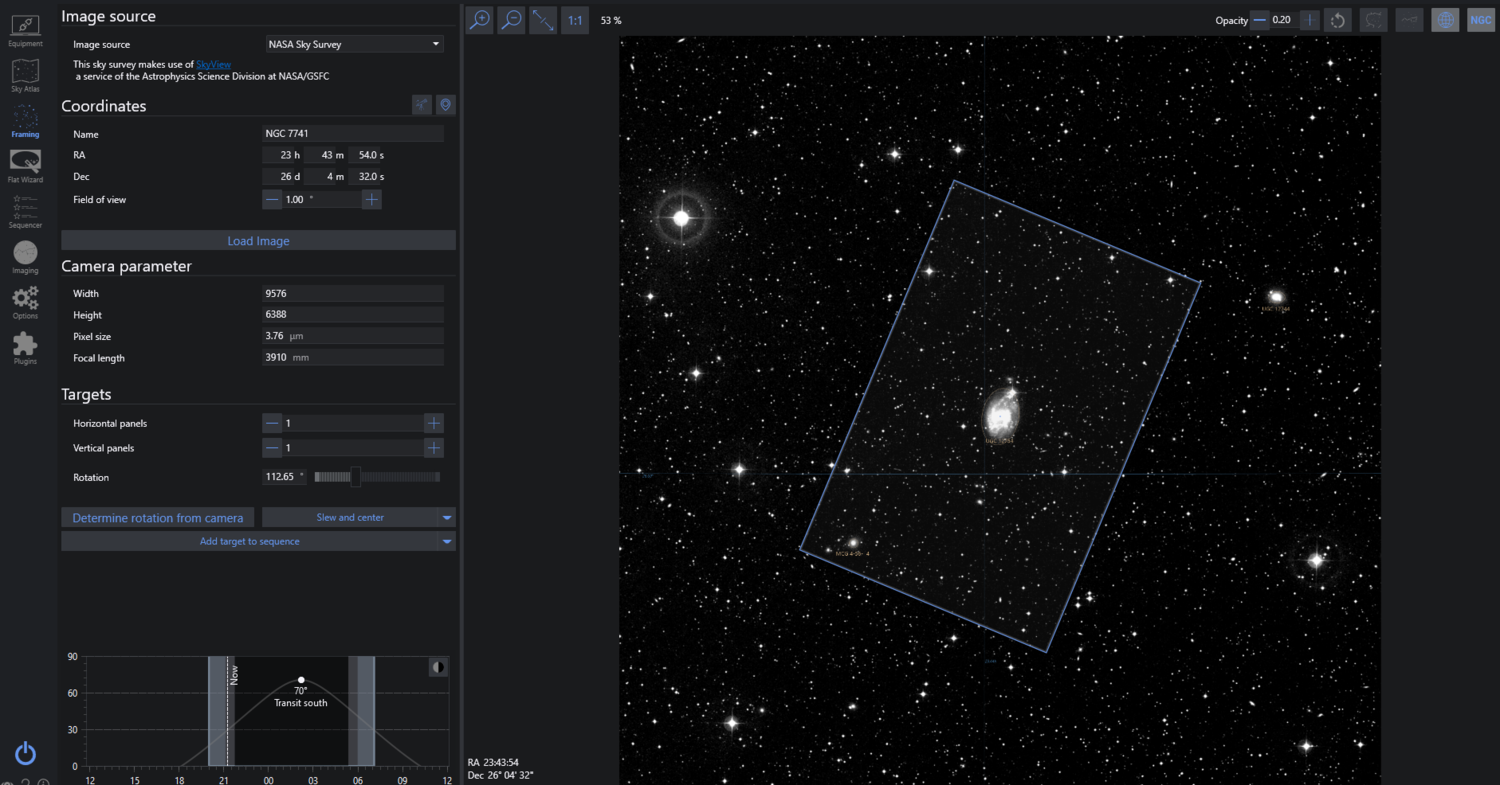Switch to the Sky Atlas section
Viewport: 1500px width, 785px height.
pos(25,75)
